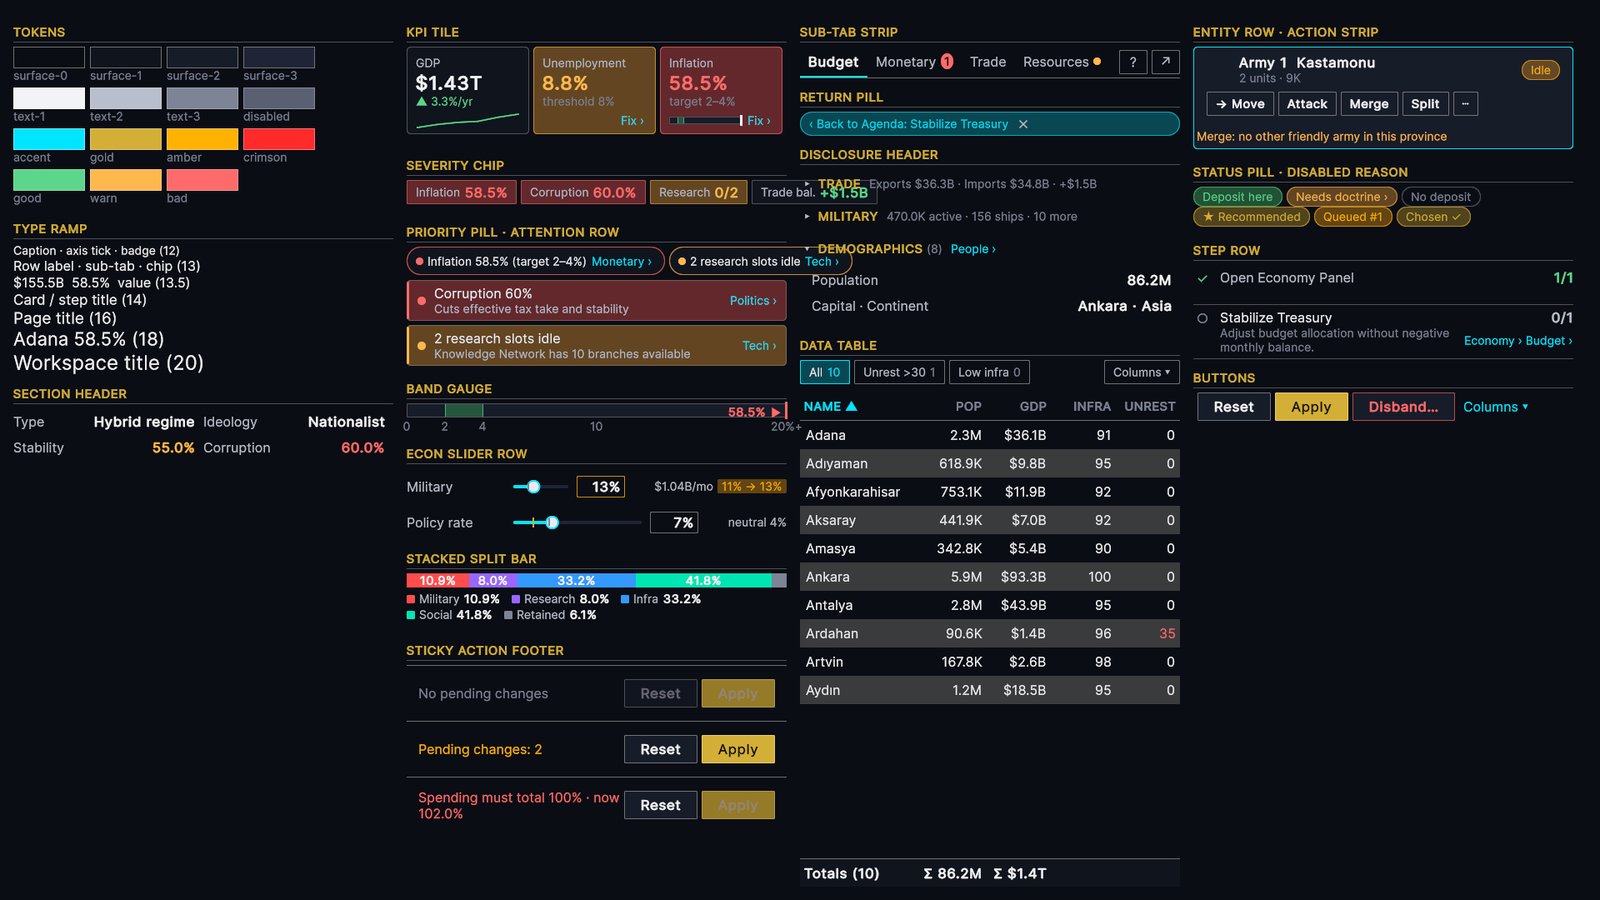
Task: Click Back to Agenda: Stabilize Treasury
Action: coord(911,124)
